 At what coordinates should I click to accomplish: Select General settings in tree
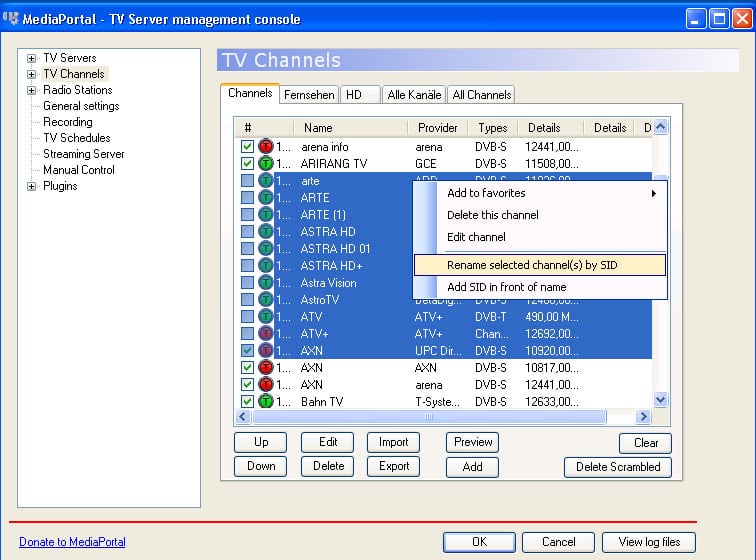[x=81, y=106]
